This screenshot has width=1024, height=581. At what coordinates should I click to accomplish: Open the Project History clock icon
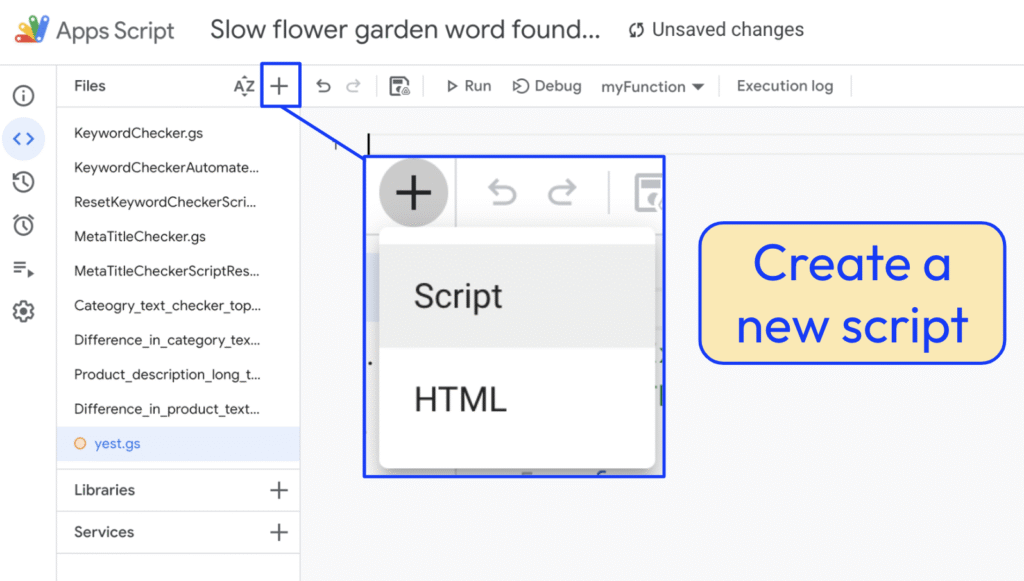tap(23, 182)
